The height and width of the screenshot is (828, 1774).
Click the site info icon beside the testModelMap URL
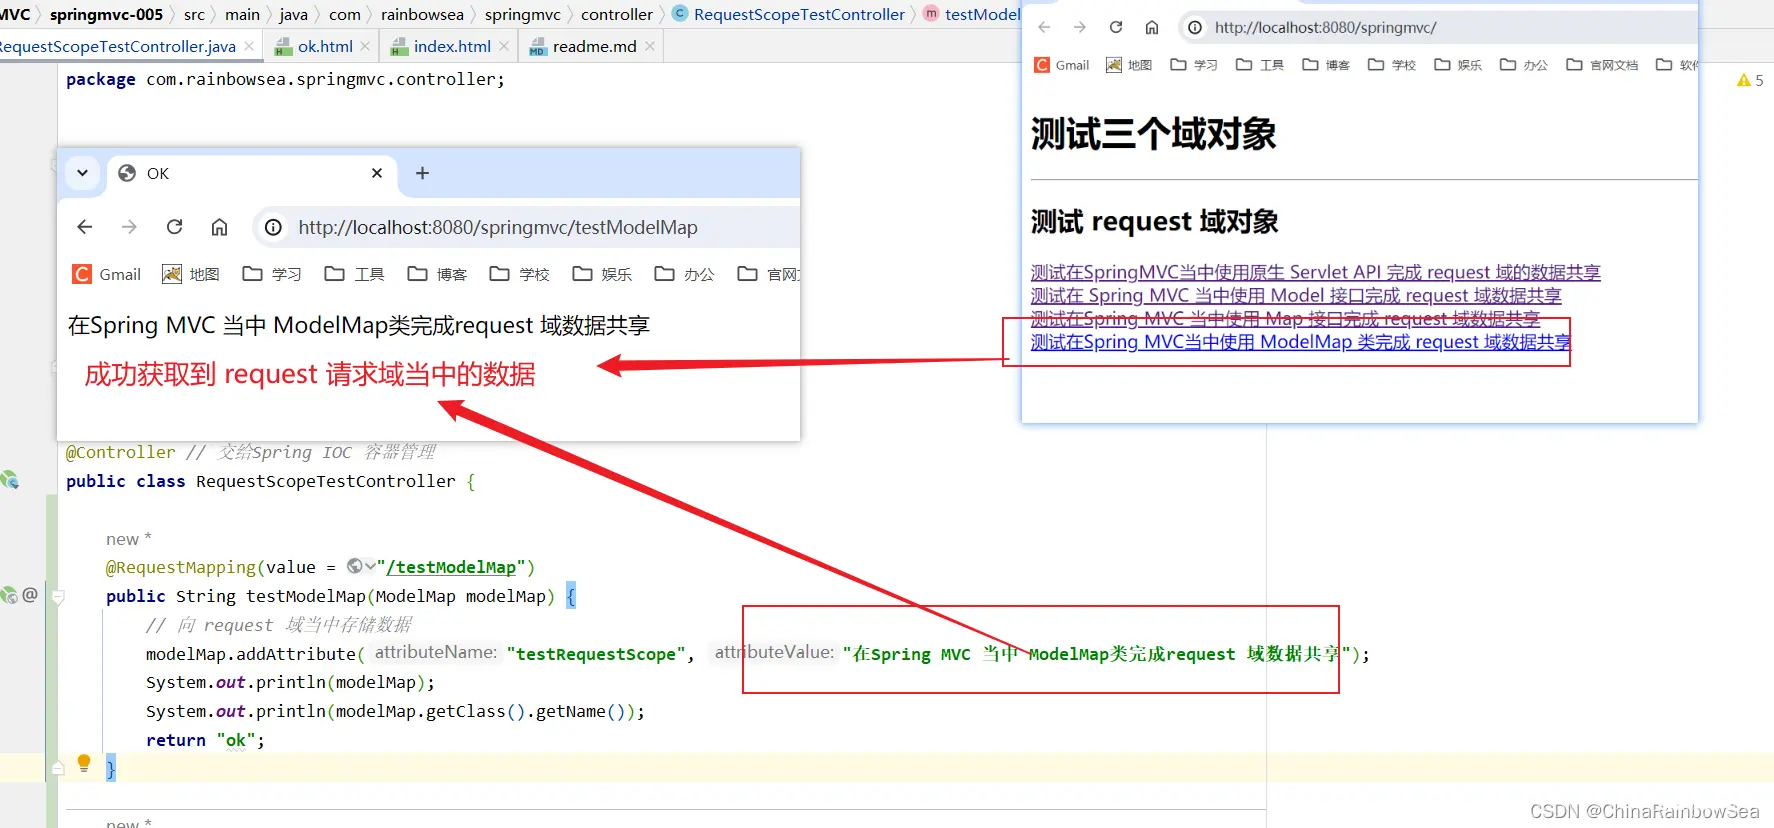(273, 228)
